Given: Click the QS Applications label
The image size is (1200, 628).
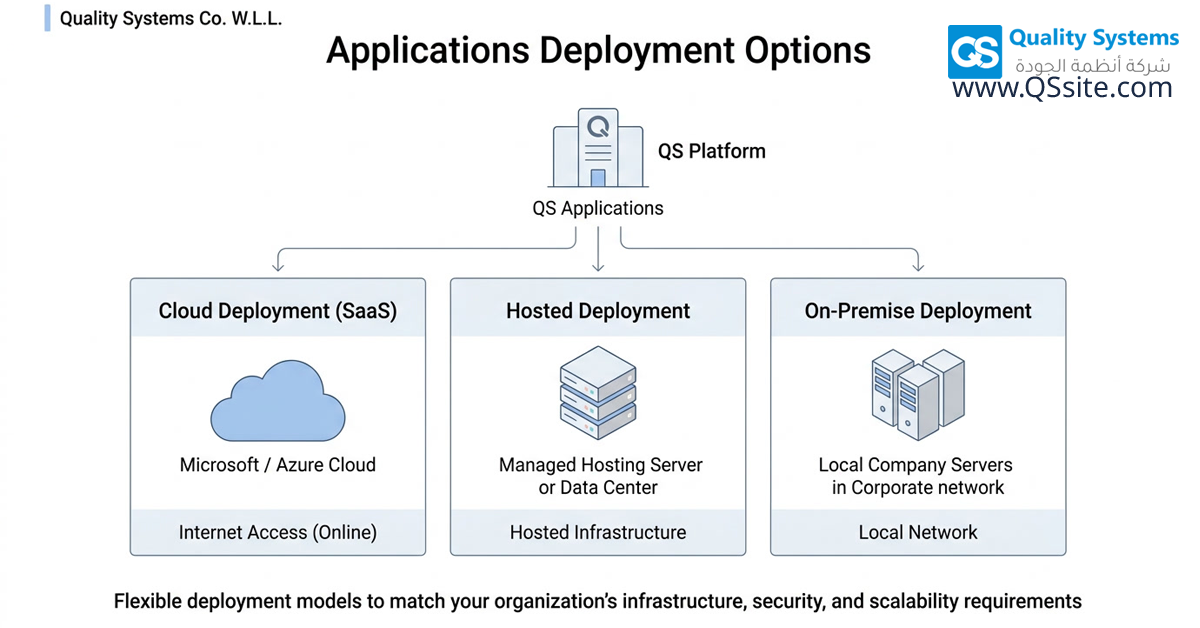Looking at the screenshot, I should coord(598,209).
